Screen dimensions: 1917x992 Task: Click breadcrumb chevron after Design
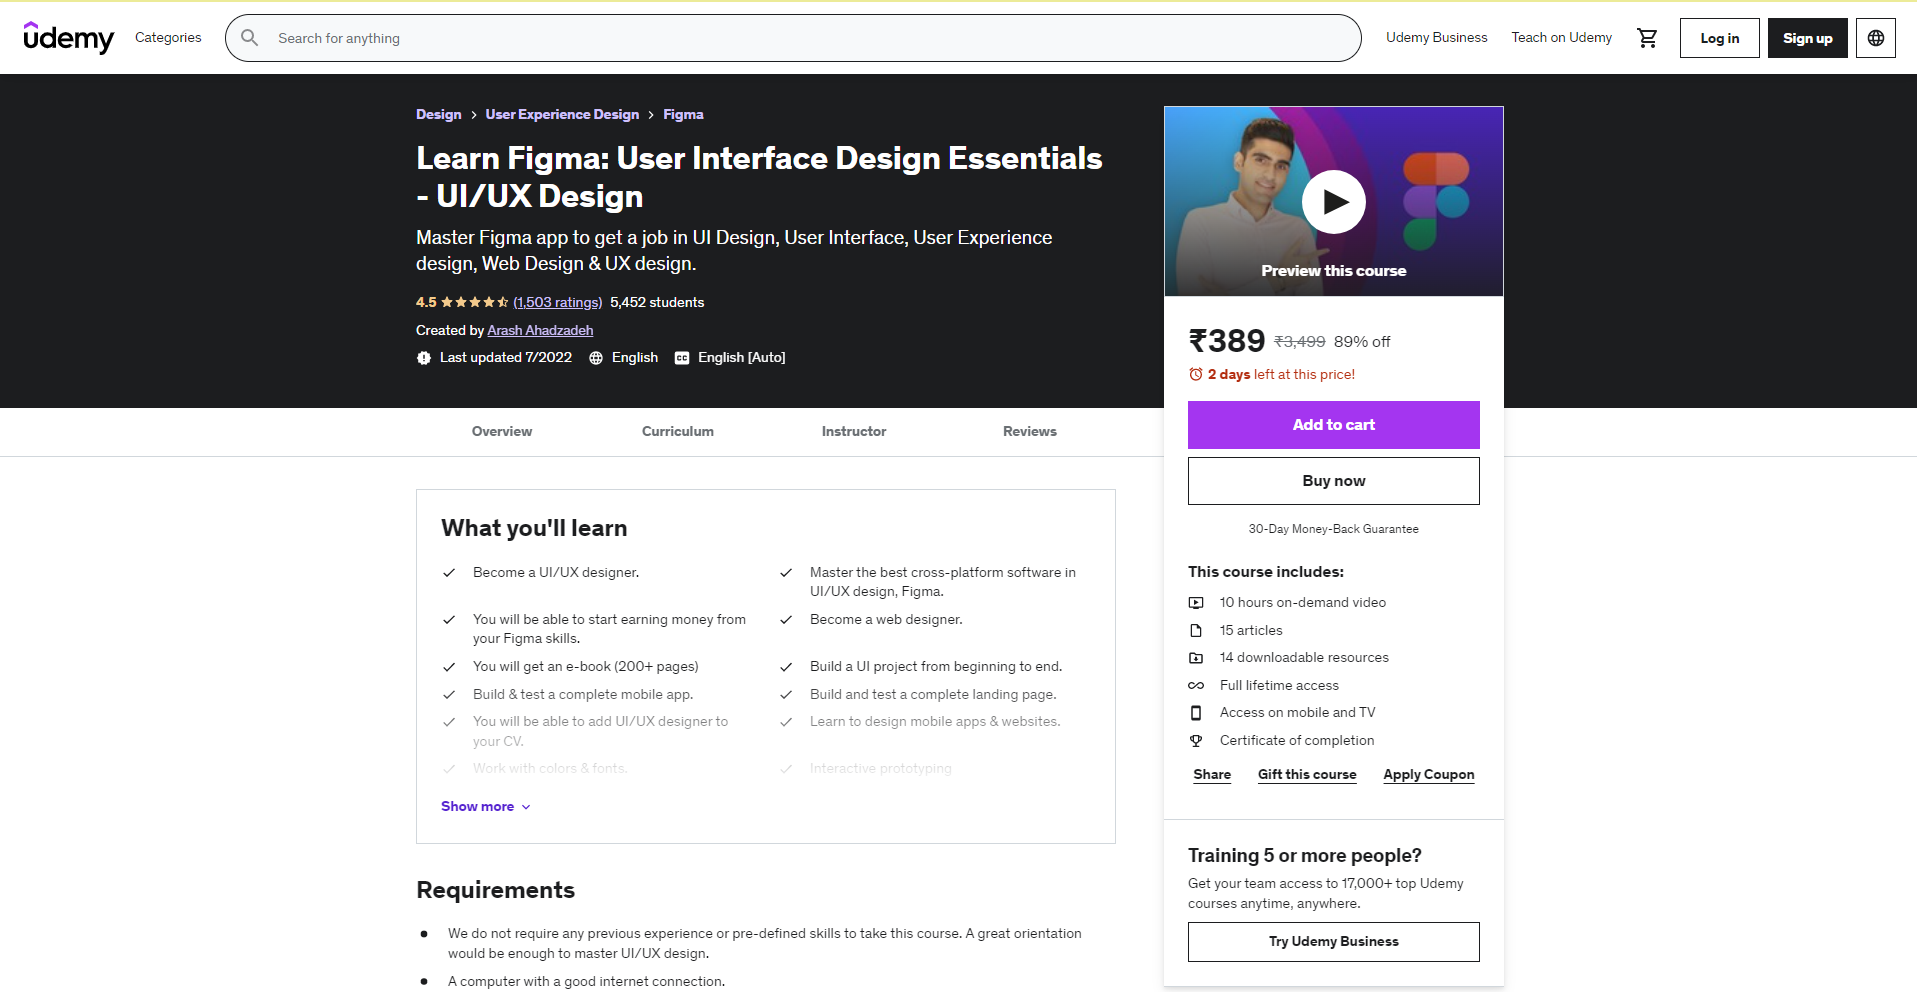tap(474, 115)
